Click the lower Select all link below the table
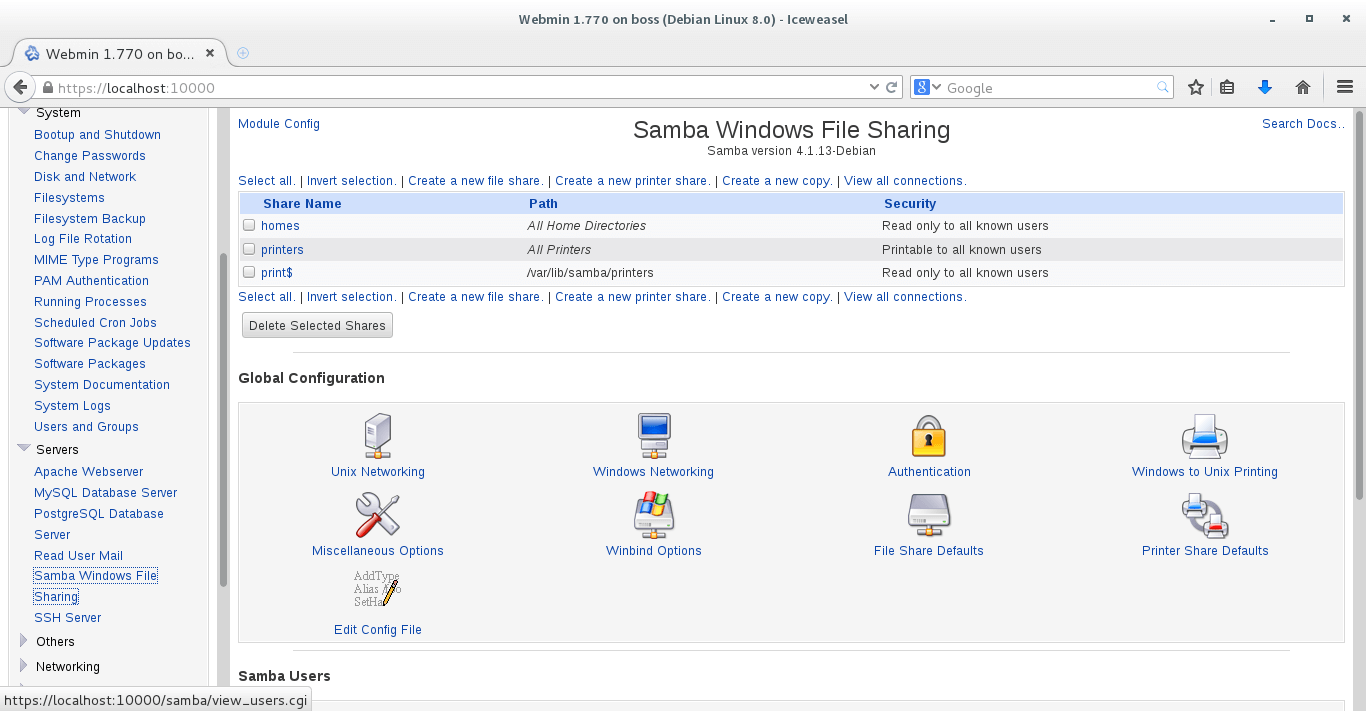Screen dimensions: 1366x711 click(266, 296)
